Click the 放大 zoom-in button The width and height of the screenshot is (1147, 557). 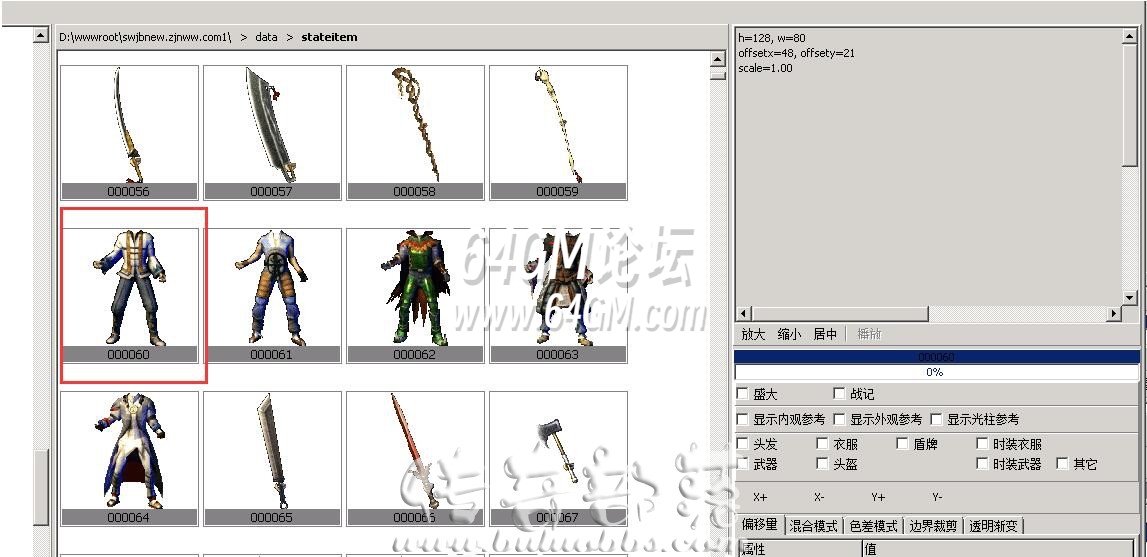(753, 334)
